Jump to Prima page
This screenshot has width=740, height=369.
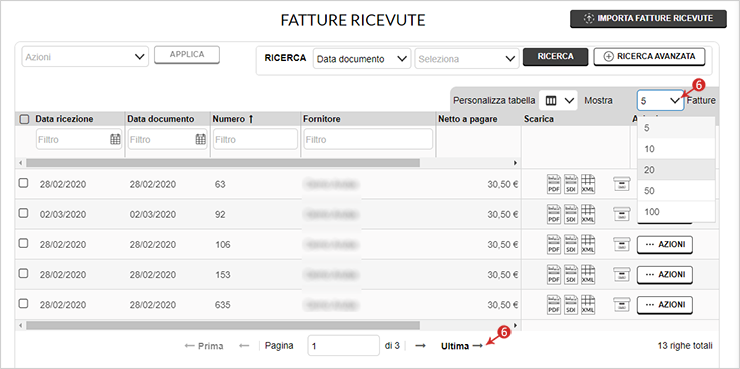pyautogui.click(x=204, y=346)
